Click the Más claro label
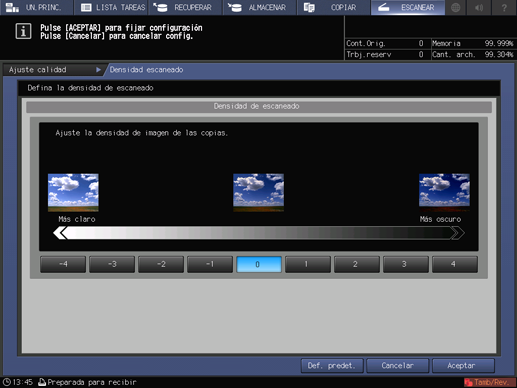 tap(77, 219)
